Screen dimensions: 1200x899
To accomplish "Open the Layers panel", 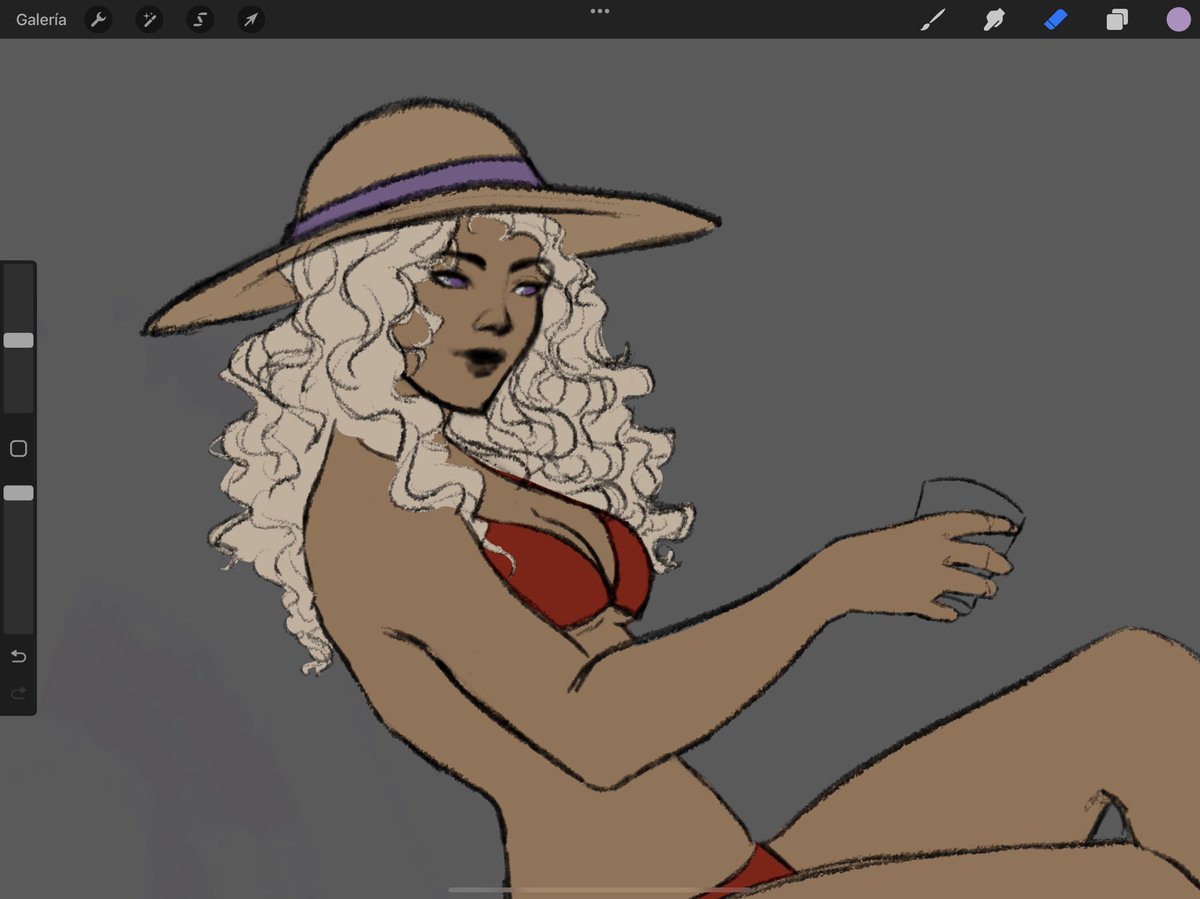I will pos(1117,19).
